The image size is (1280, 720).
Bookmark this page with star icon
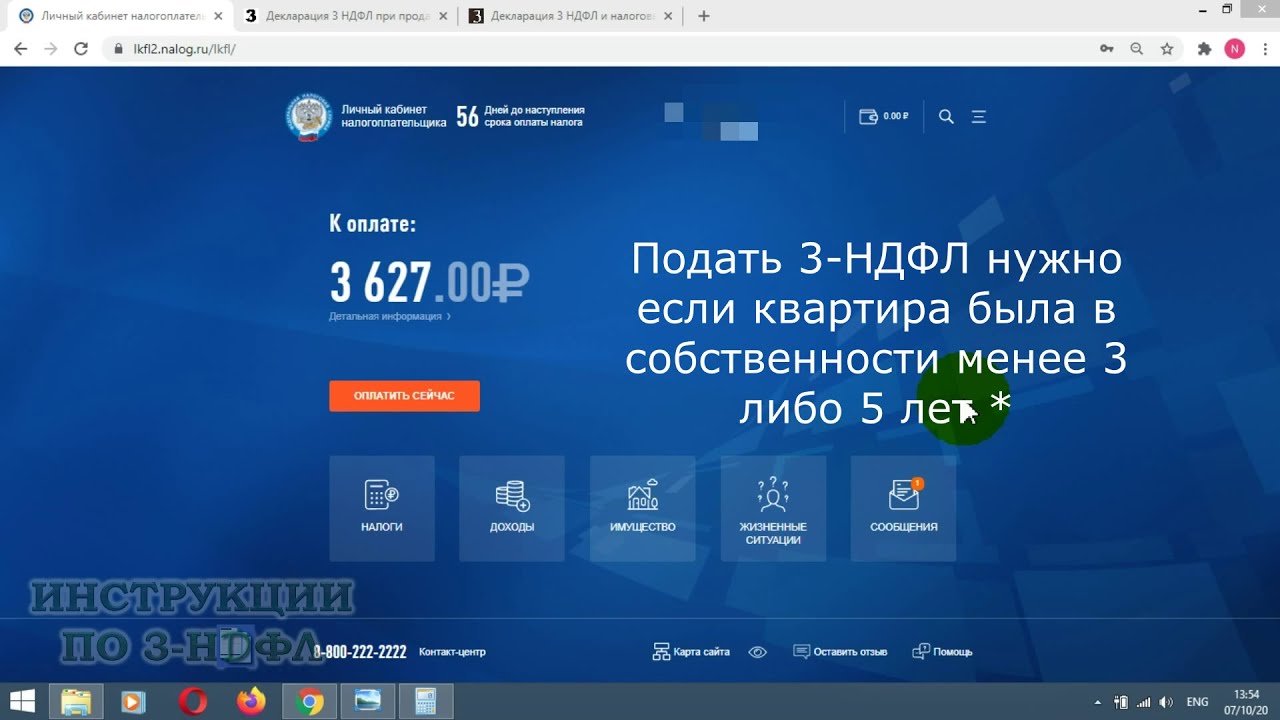(x=1166, y=48)
